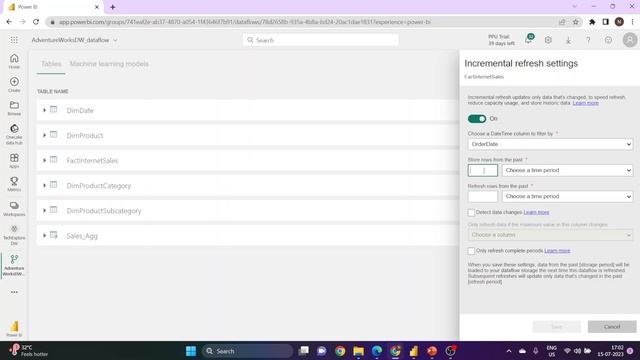Open Metrics in the left sidebar
Image resolution: width=640 pixels, height=360 pixels.
(14, 184)
